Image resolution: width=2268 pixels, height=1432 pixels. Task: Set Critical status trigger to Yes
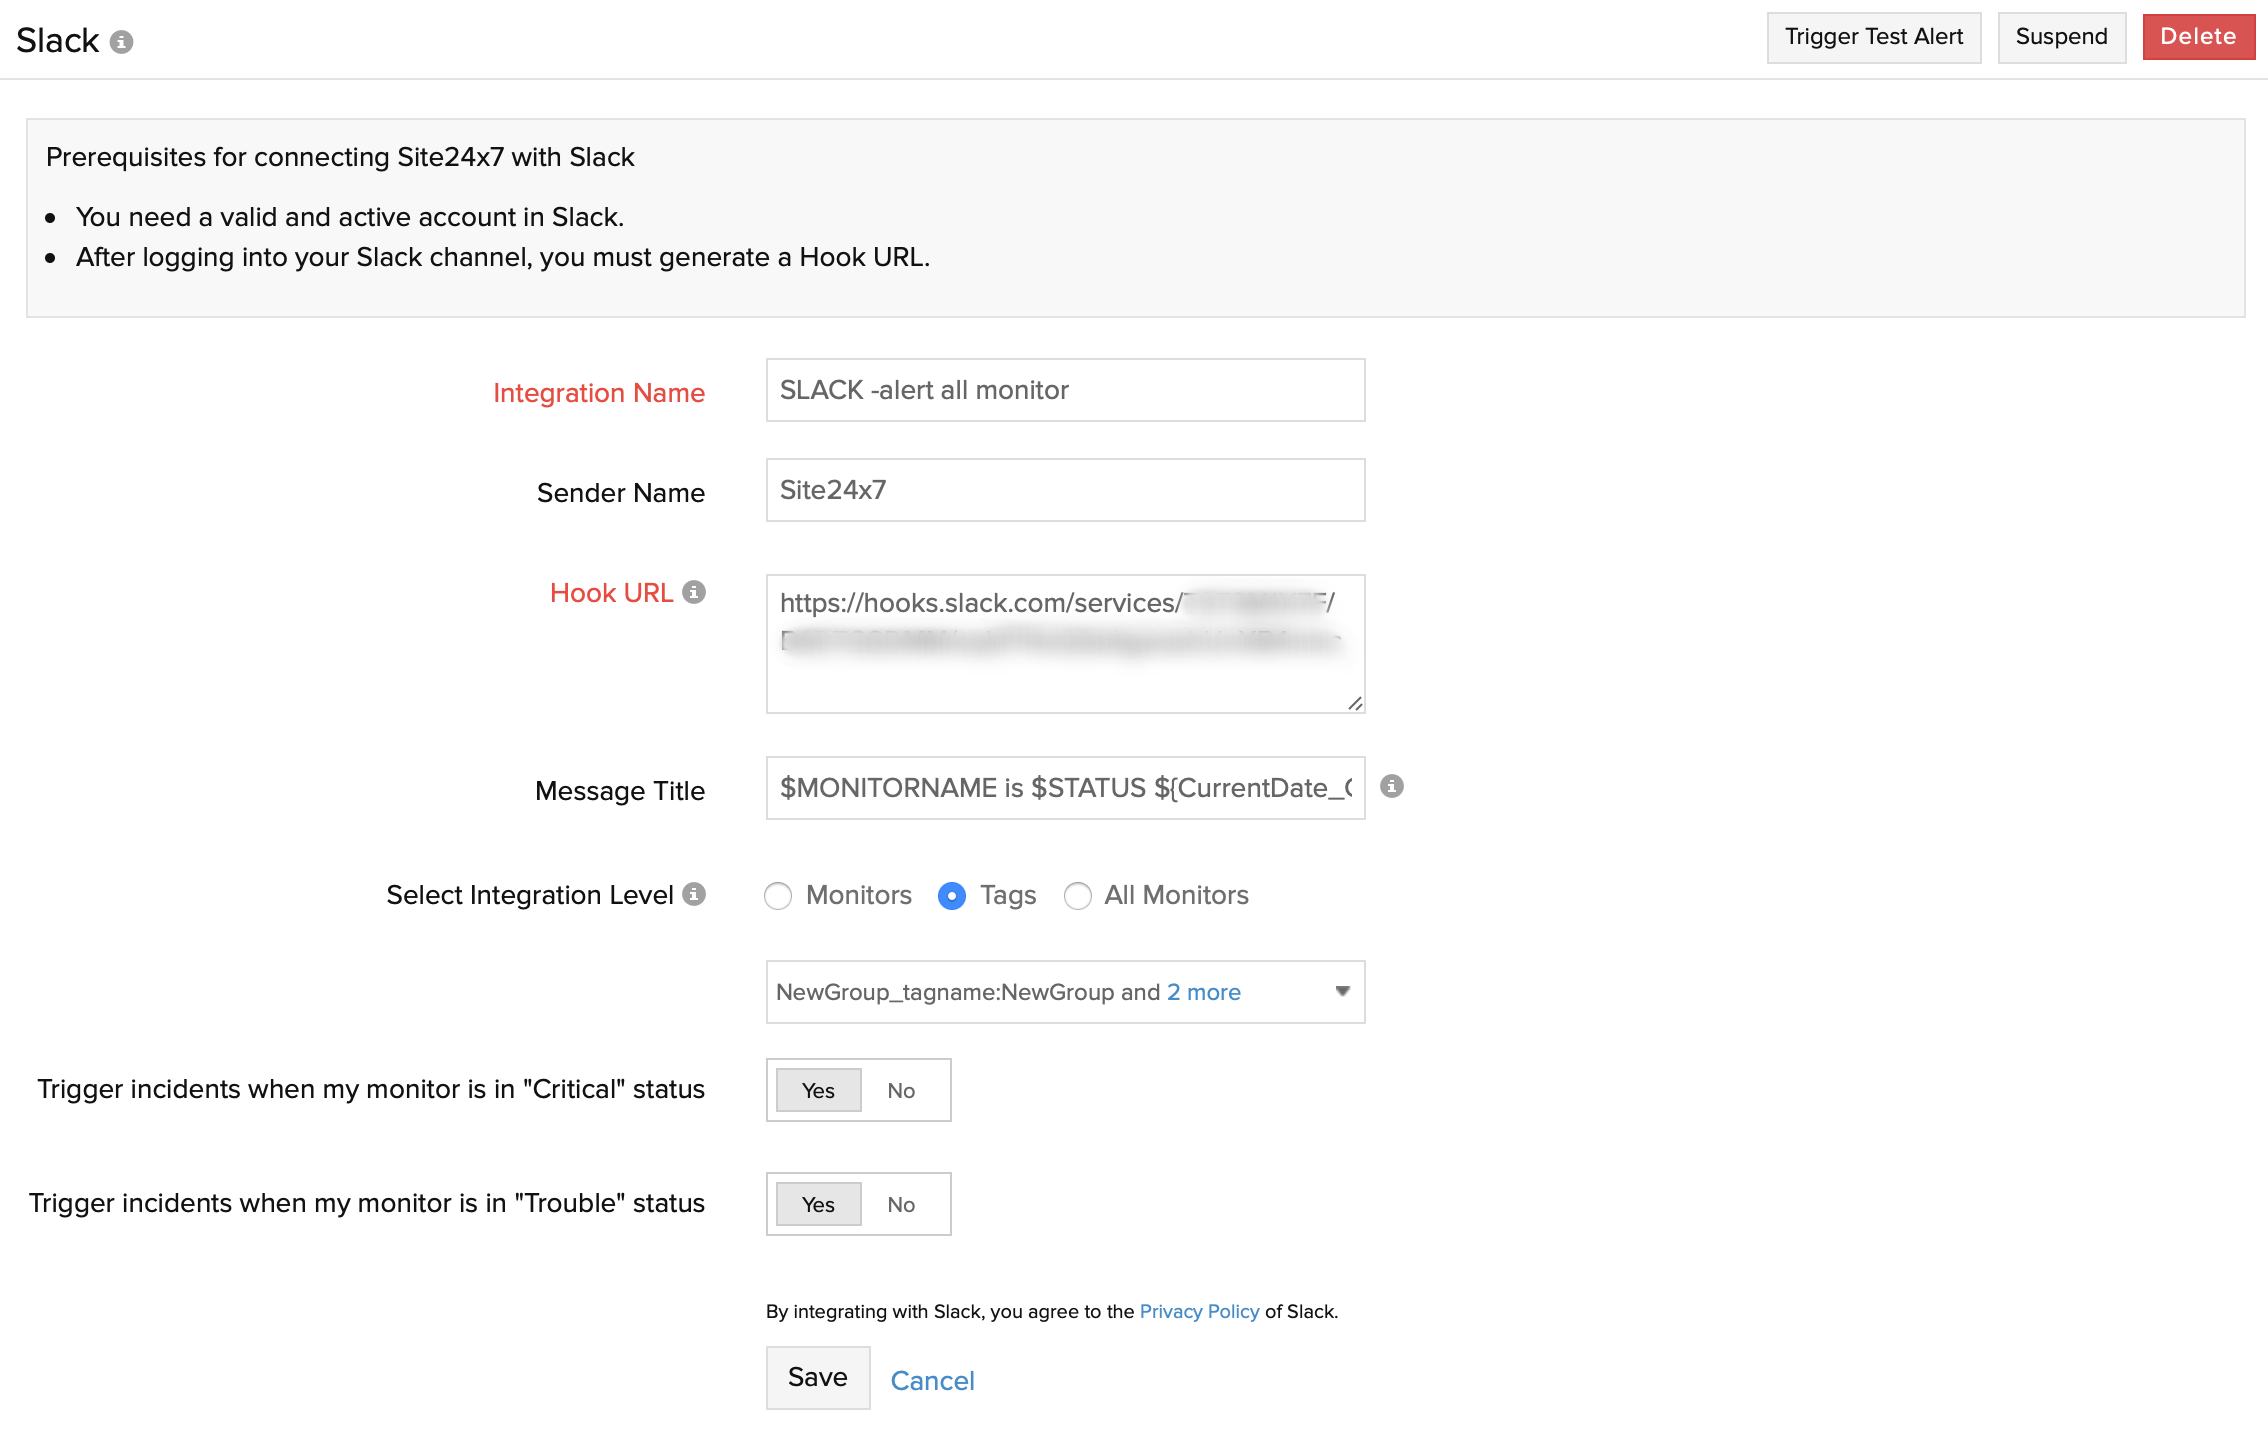pos(818,1090)
